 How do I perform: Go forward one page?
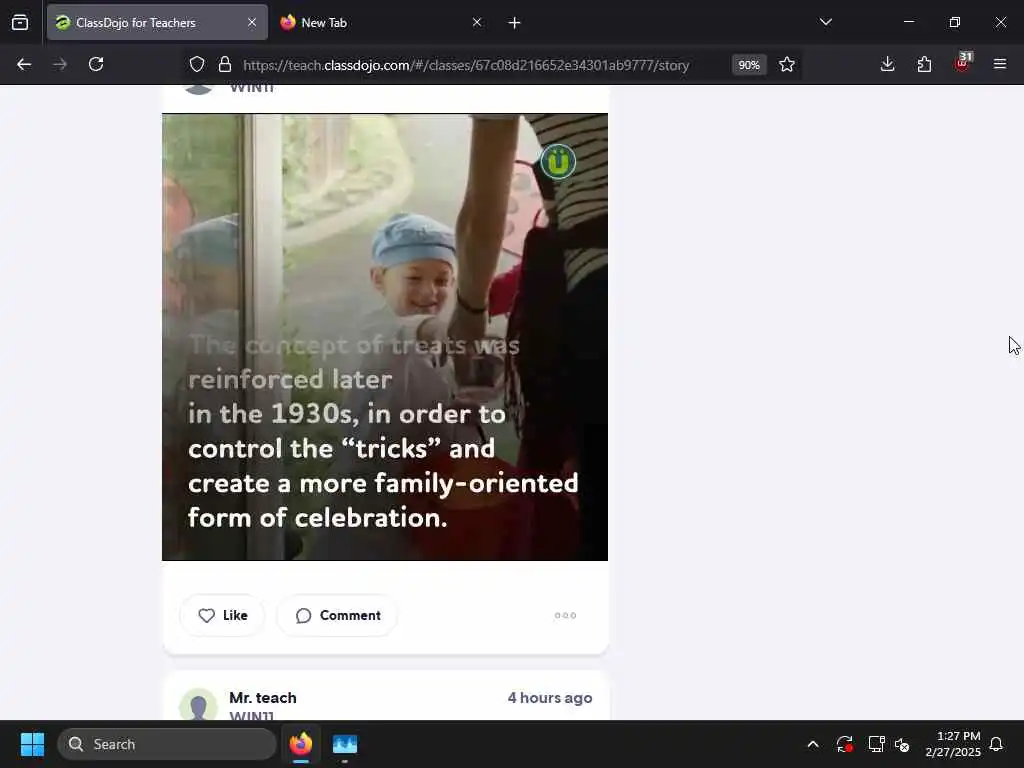[x=60, y=64]
